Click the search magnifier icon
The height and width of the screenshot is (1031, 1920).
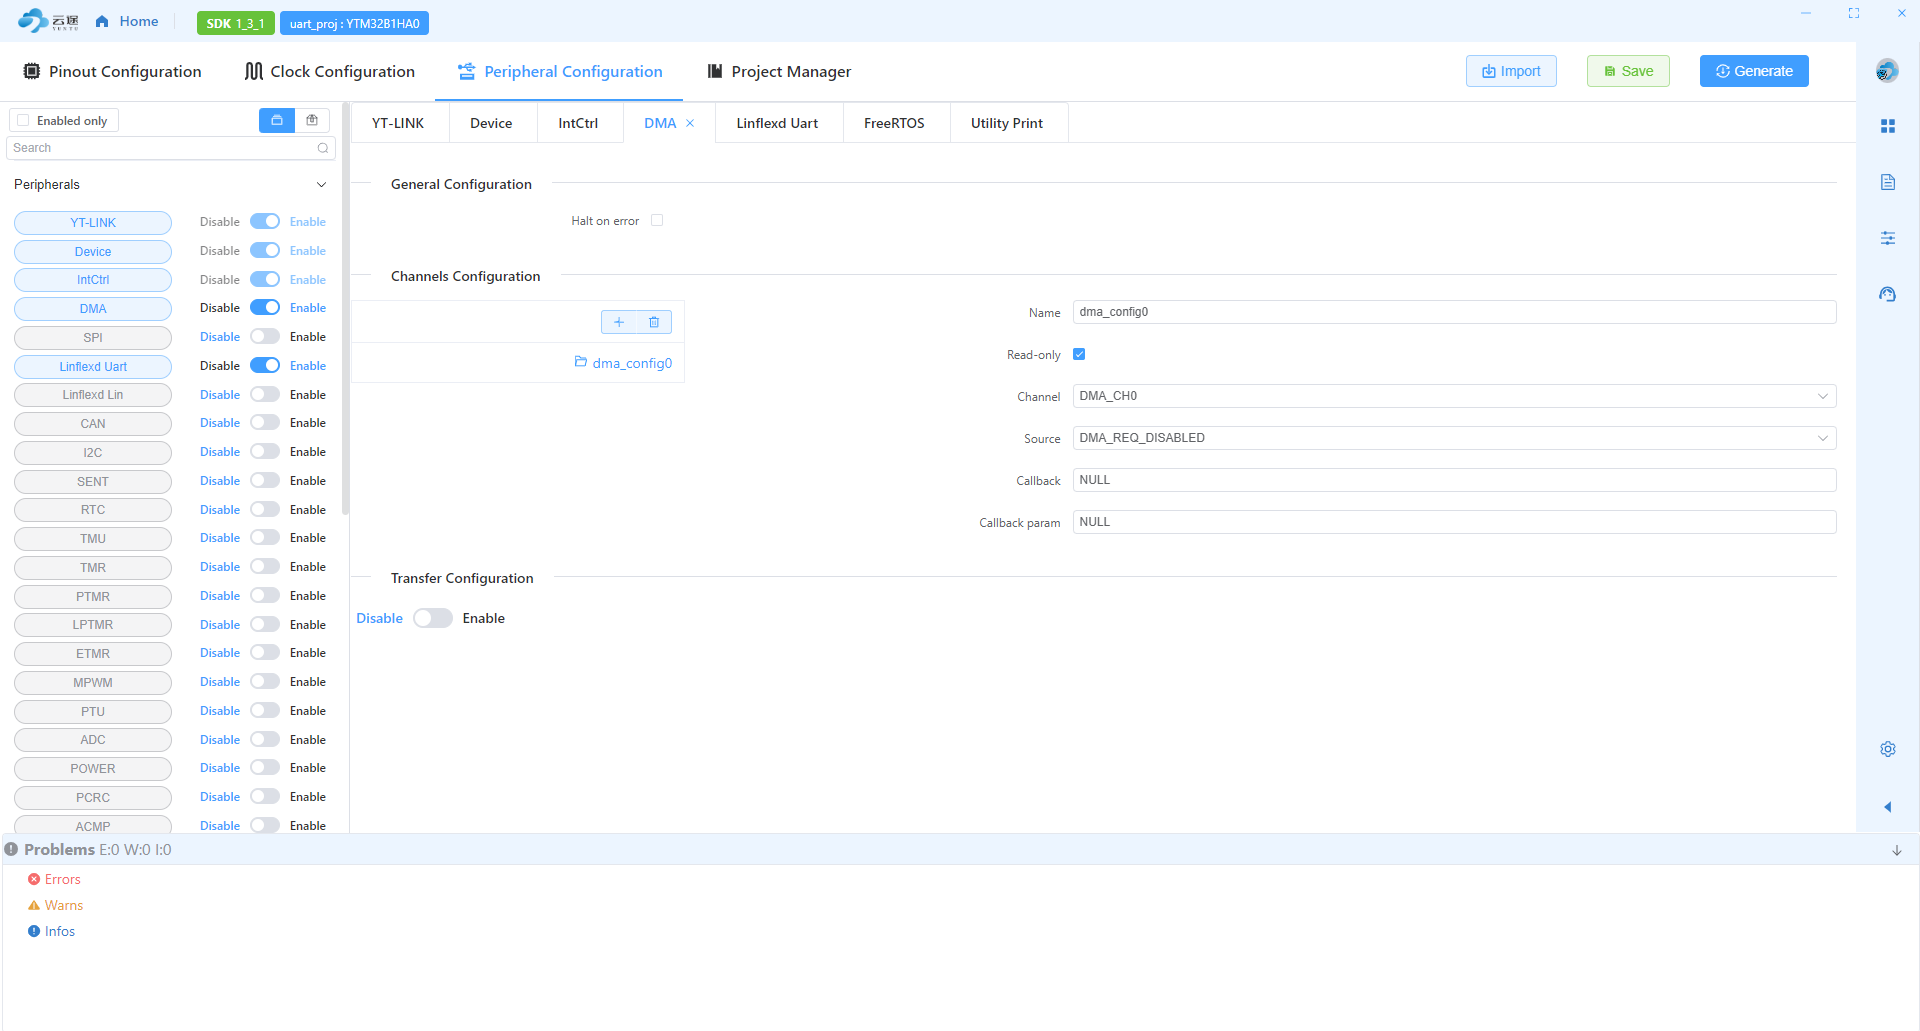click(x=323, y=148)
